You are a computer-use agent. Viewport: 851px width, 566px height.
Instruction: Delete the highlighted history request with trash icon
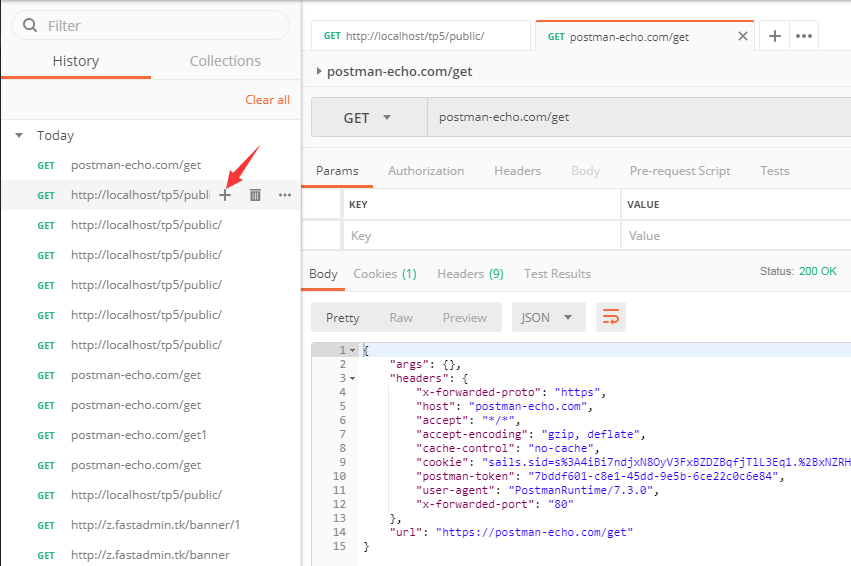[255, 195]
